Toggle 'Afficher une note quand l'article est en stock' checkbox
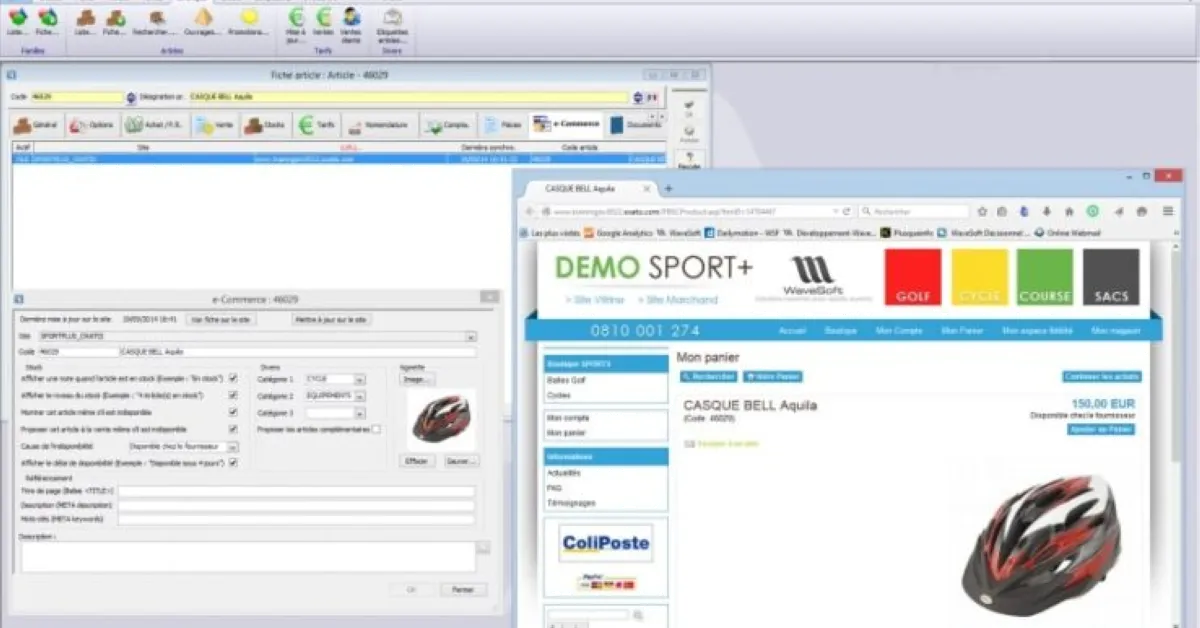The height and width of the screenshot is (628, 1200). pos(233,378)
